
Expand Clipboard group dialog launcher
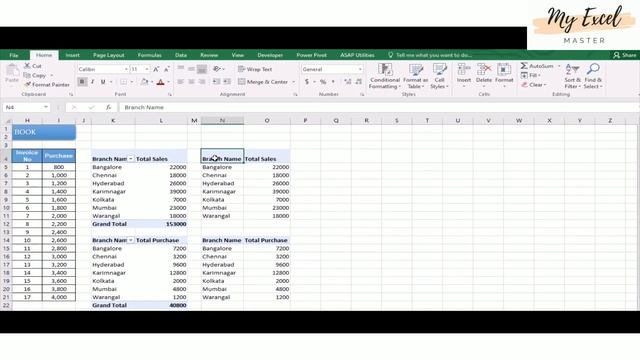(71, 94)
